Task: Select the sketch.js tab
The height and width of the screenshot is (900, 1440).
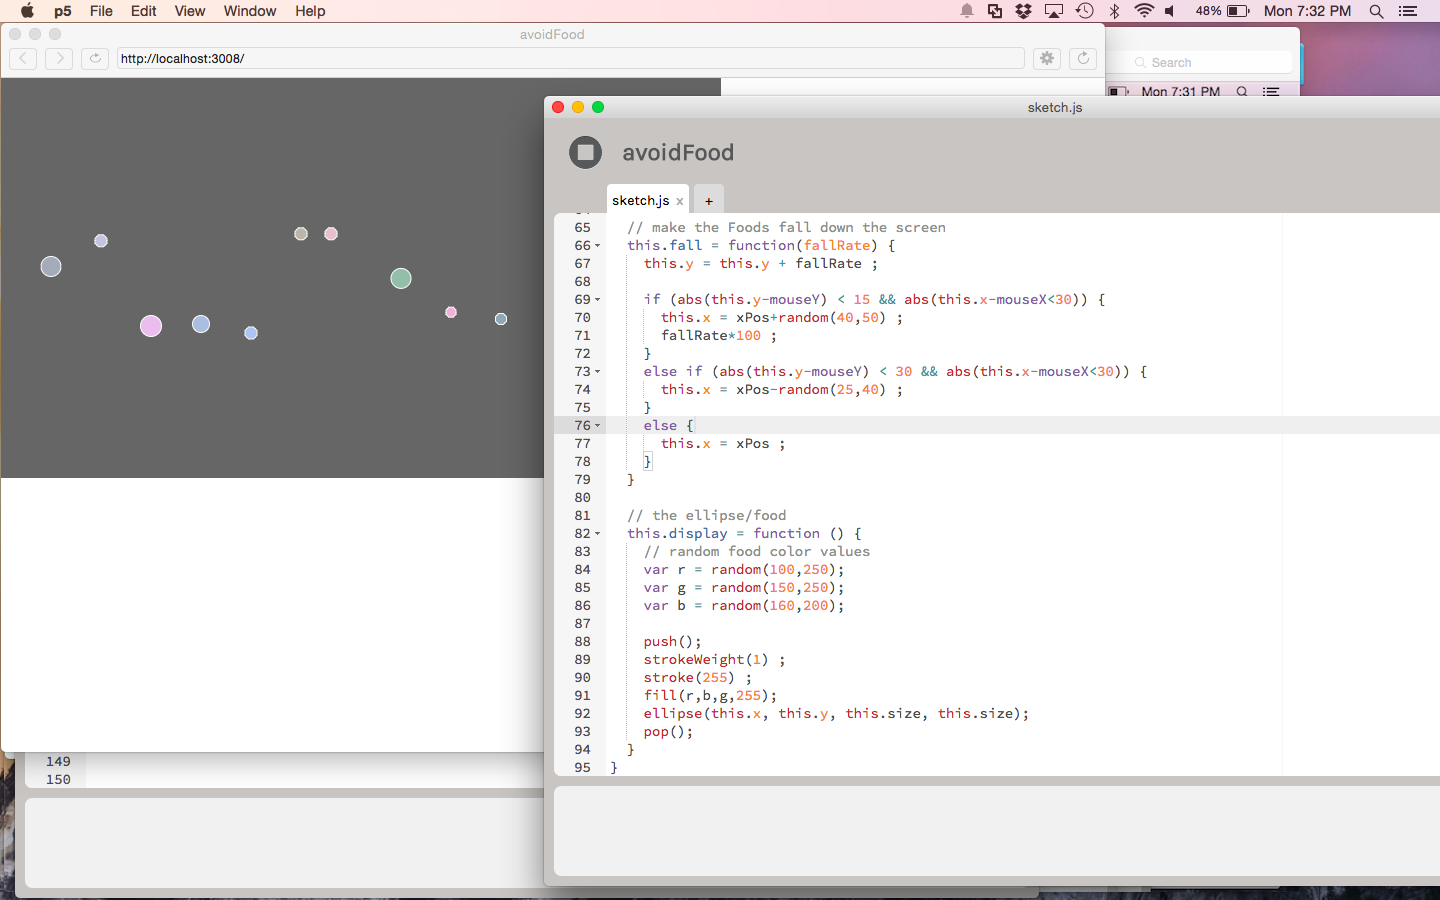Action: [x=640, y=201]
